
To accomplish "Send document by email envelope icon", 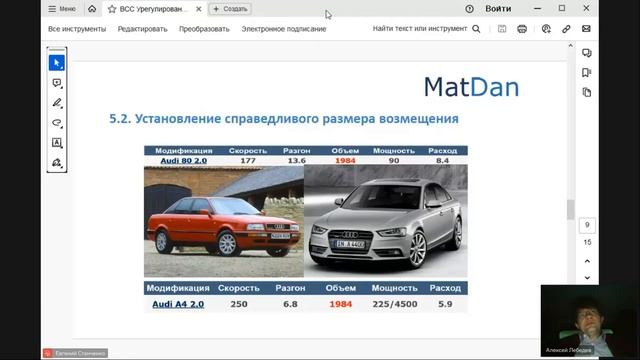I will pos(586,29).
